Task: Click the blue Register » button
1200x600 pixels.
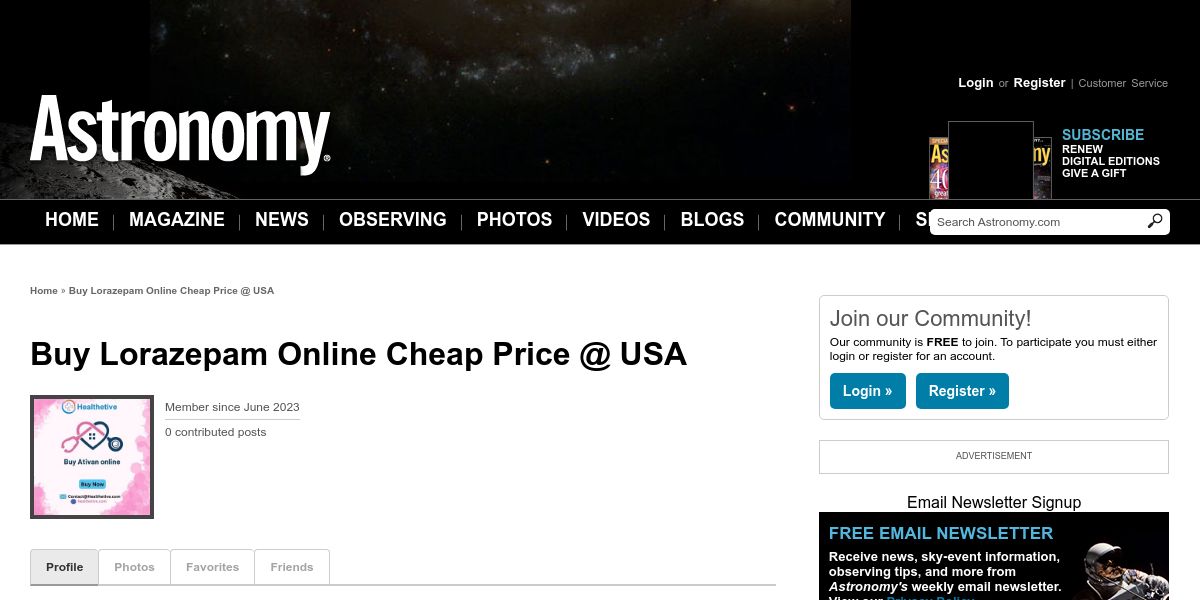Action: click(962, 391)
